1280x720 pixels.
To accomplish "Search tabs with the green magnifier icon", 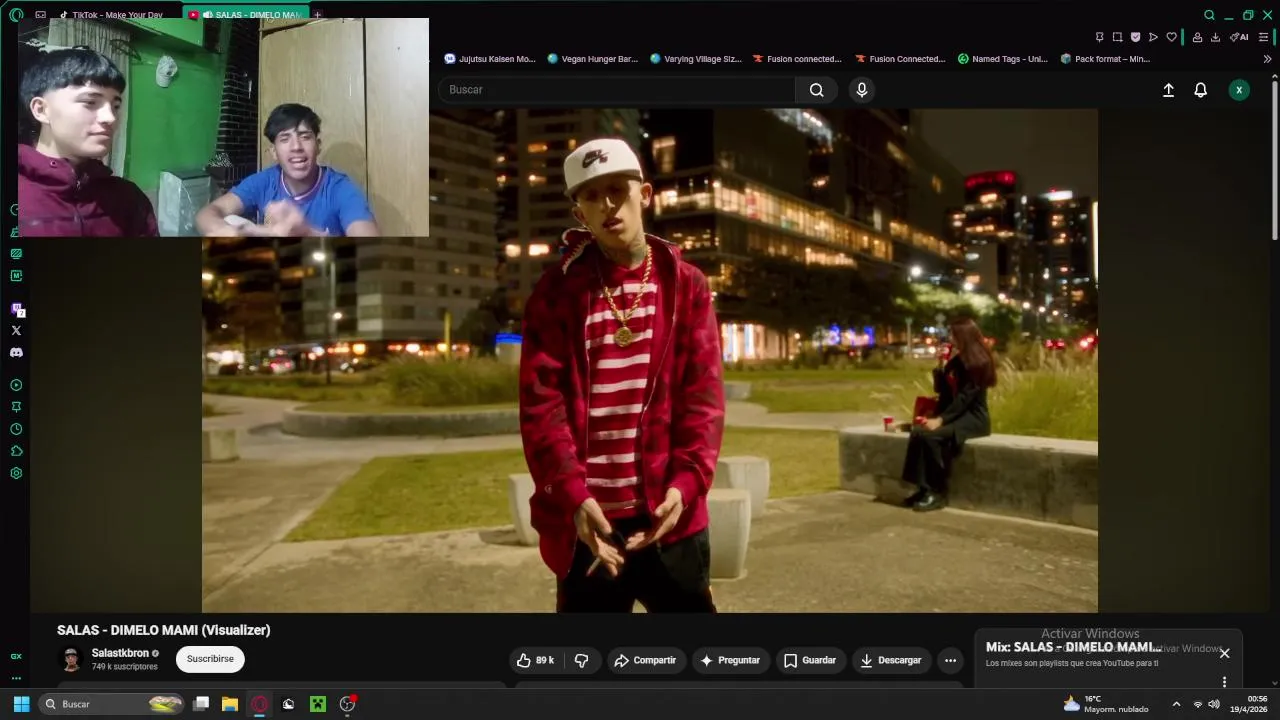I will pos(1209,15).
